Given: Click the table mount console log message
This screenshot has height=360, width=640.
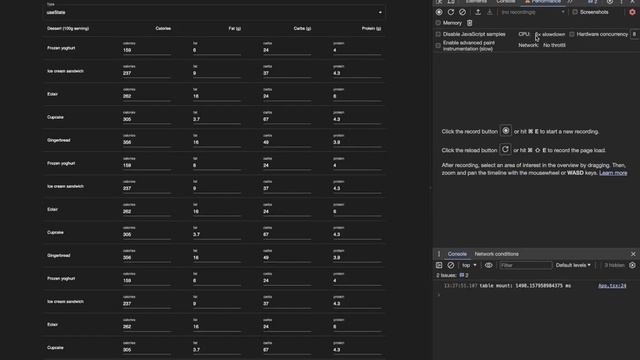Looking at the screenshot, I should pos(525,286).
